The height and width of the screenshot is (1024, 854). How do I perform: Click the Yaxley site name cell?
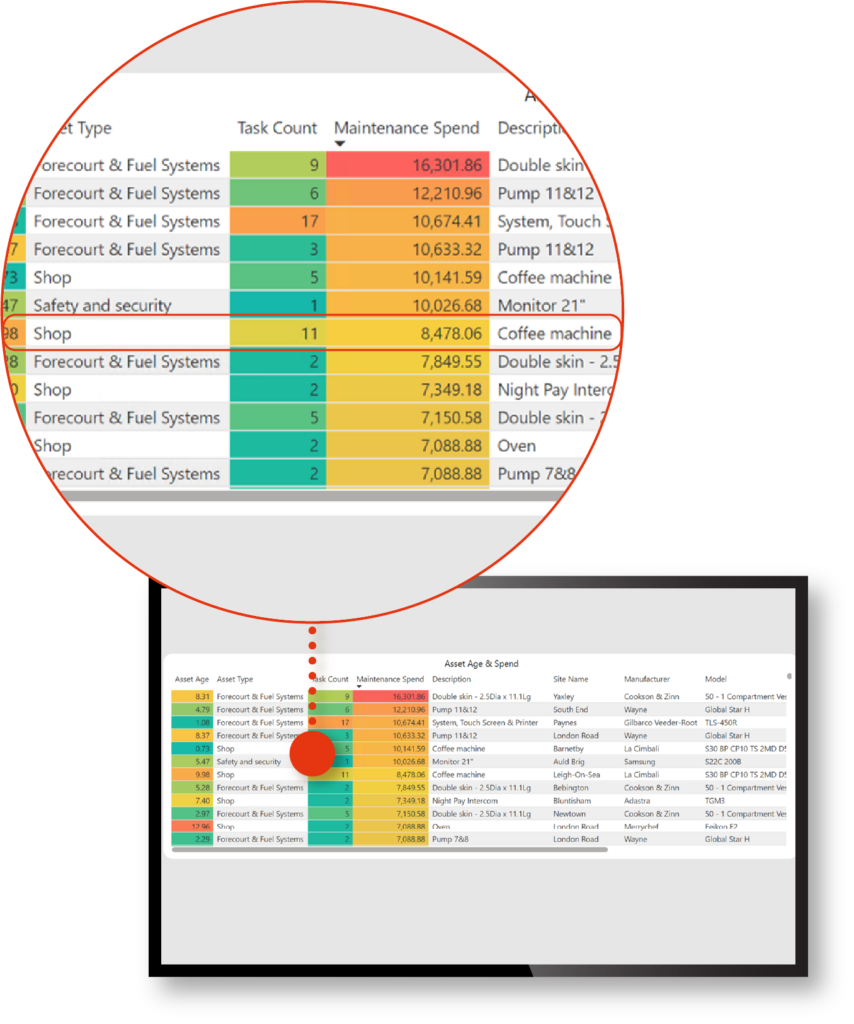(x=564, y=696)
